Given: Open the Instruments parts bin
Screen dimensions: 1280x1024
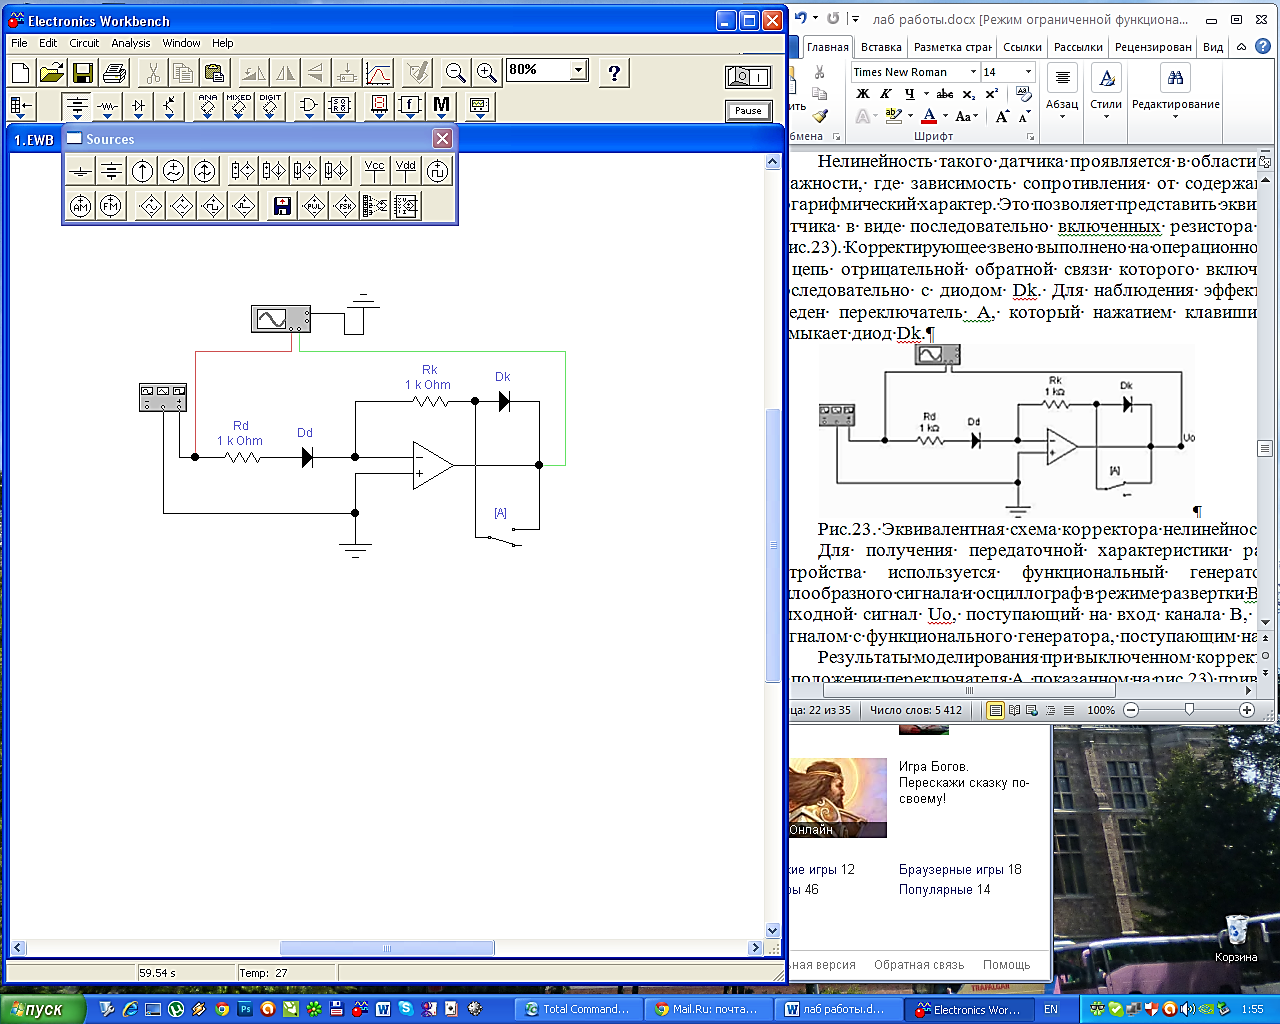Looking at the screenshot, I should pos(479,106).
